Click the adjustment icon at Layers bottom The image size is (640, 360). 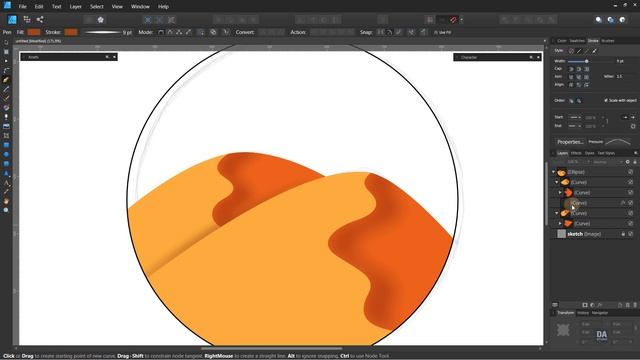coord(592,305)
